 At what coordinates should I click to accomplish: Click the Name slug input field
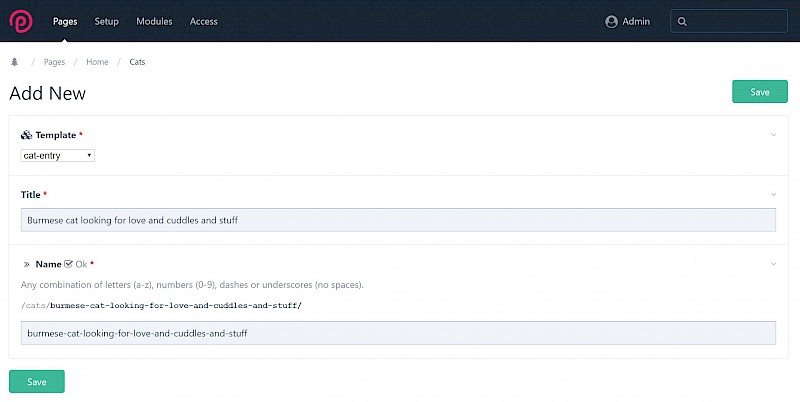coord(398,333)
